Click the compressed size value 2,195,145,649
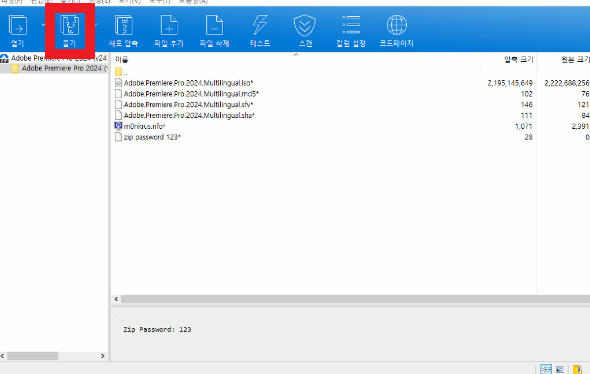Viewport: 590px width, 374px height. (x=510, y=83)
